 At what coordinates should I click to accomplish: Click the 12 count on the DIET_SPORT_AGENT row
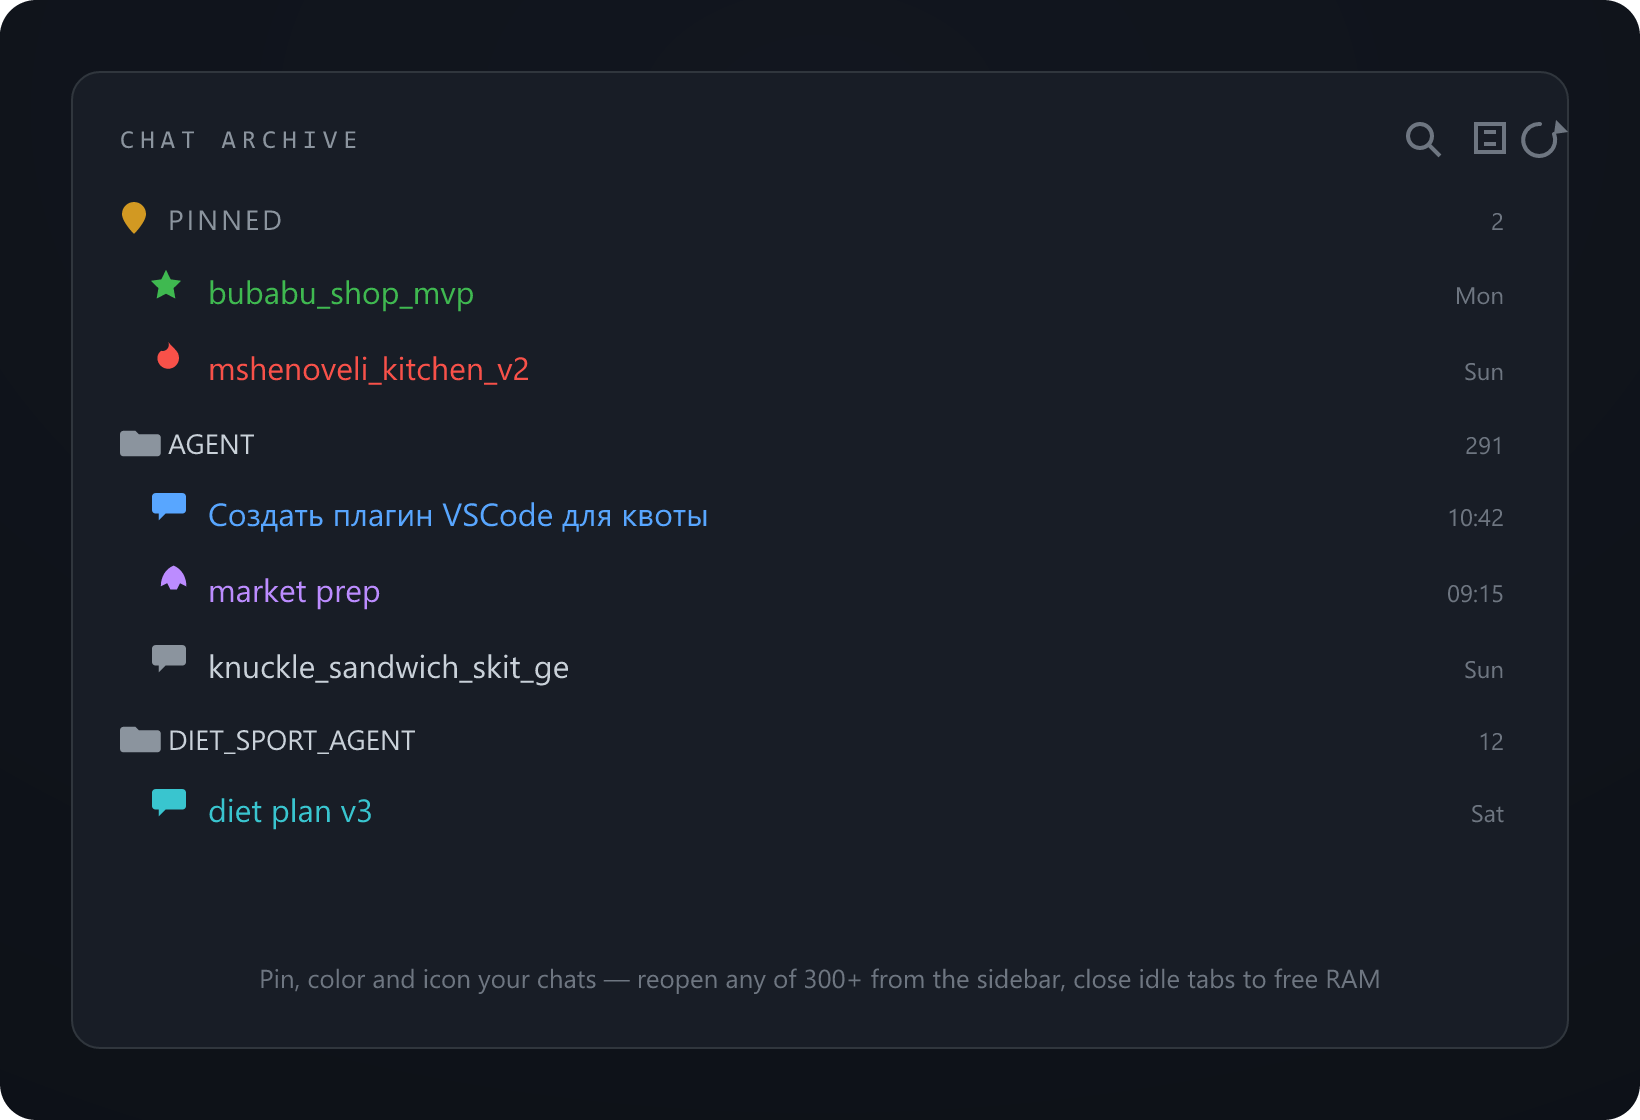tap(1491, 742)
